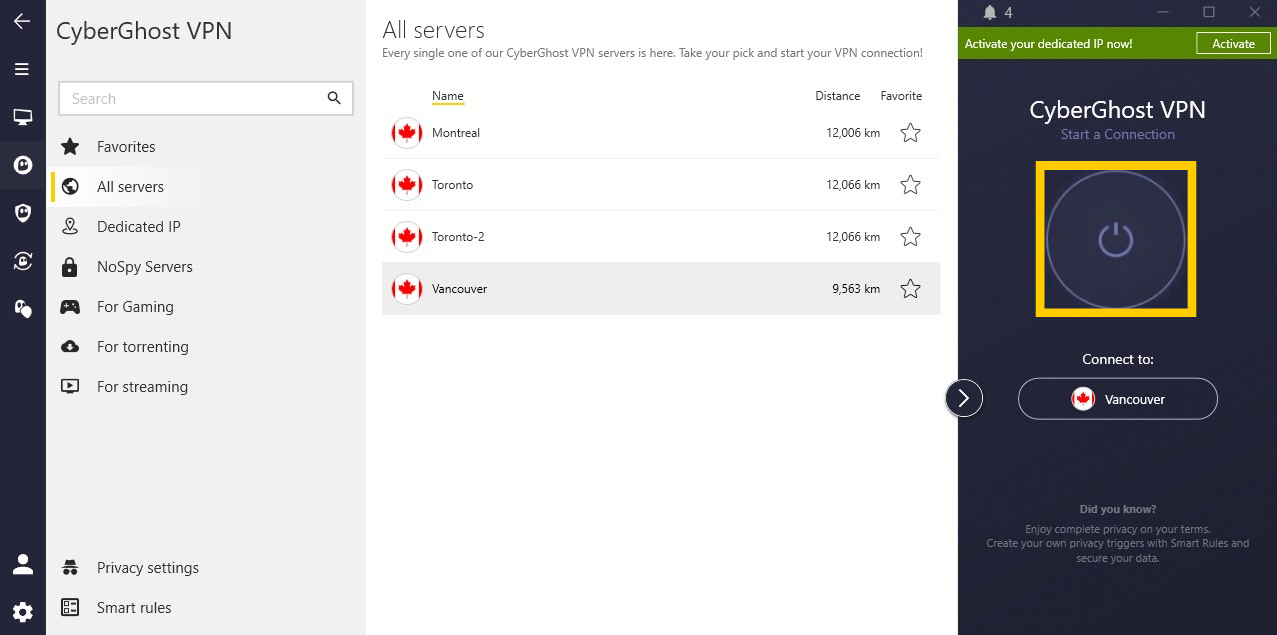Open NoSpy Servers section

(x=145, y=267)
